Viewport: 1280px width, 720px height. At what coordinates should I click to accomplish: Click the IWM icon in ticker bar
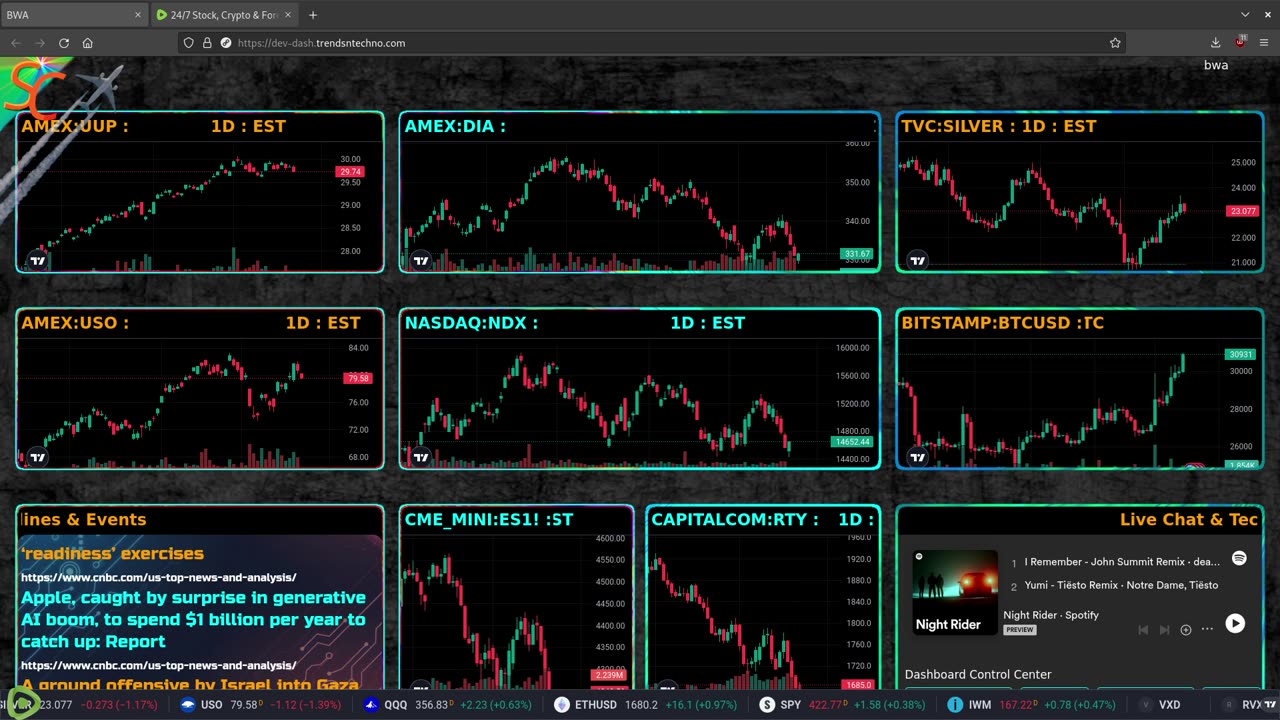957,705
